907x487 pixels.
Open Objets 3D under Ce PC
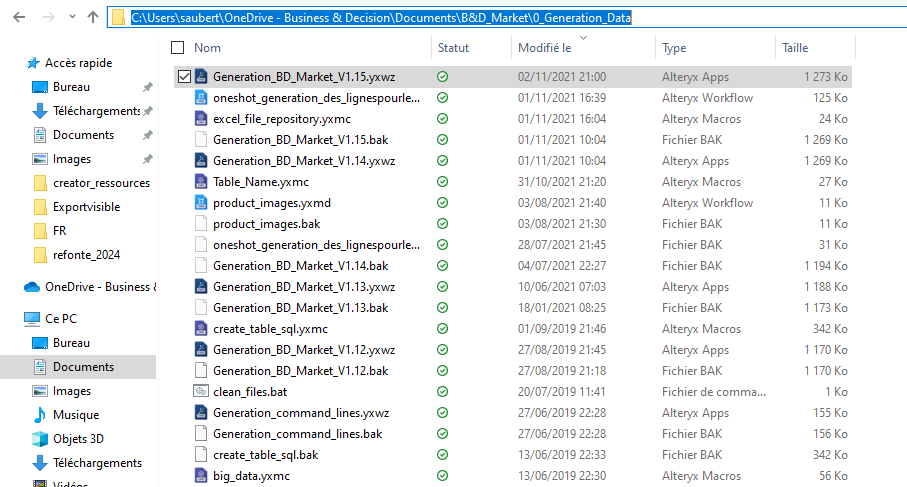tap(78, 439)
